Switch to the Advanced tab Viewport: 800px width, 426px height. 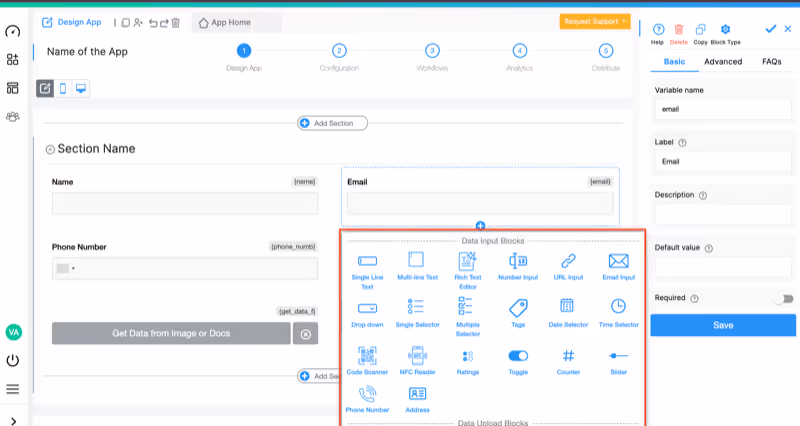(723, 61)
